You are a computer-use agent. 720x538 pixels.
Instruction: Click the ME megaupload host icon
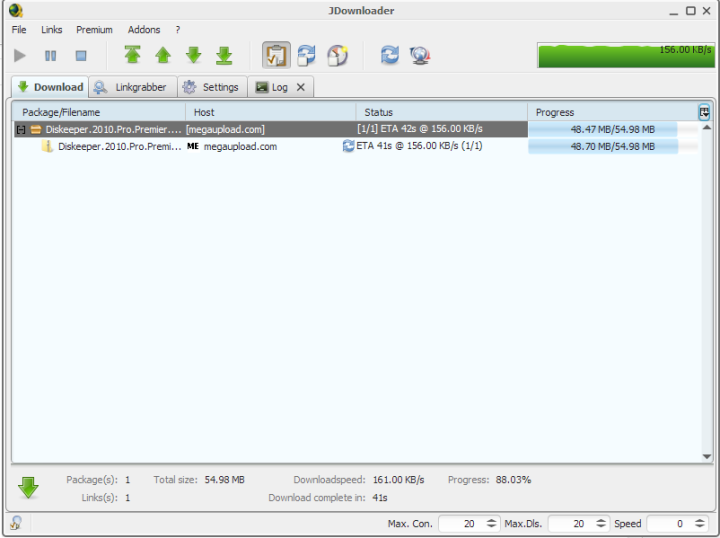pyautogui.click(x=193, y=146)
